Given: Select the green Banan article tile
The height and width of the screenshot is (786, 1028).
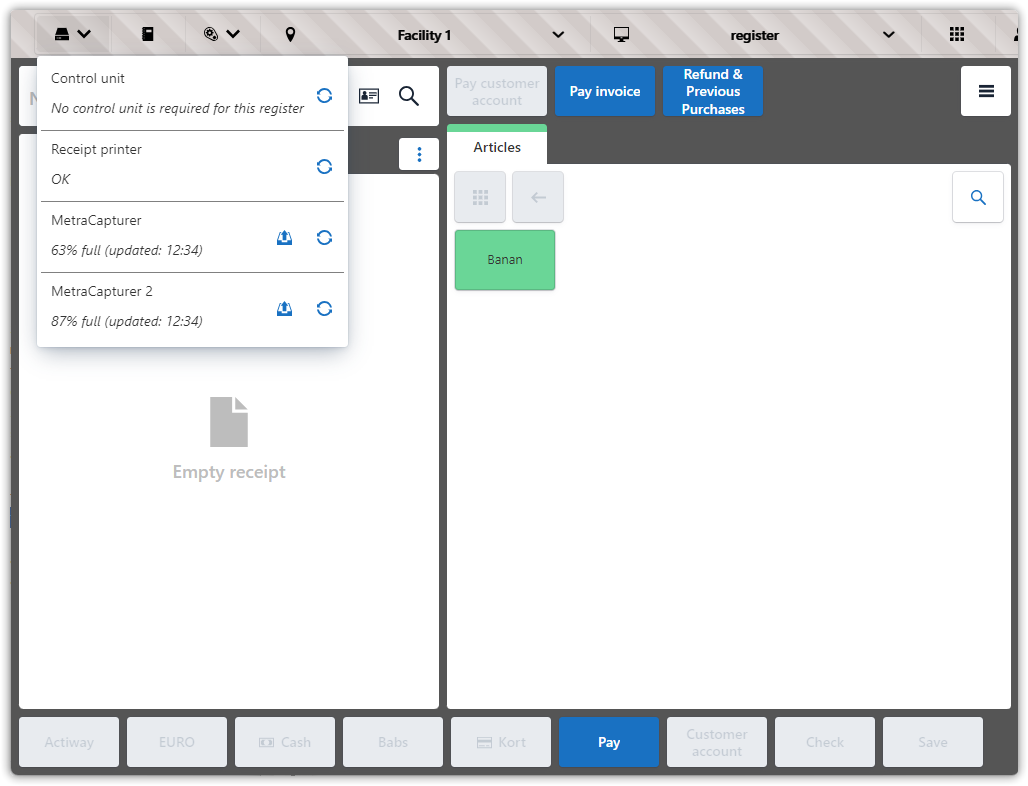Looking at the screenshot, I should point(505,260).
